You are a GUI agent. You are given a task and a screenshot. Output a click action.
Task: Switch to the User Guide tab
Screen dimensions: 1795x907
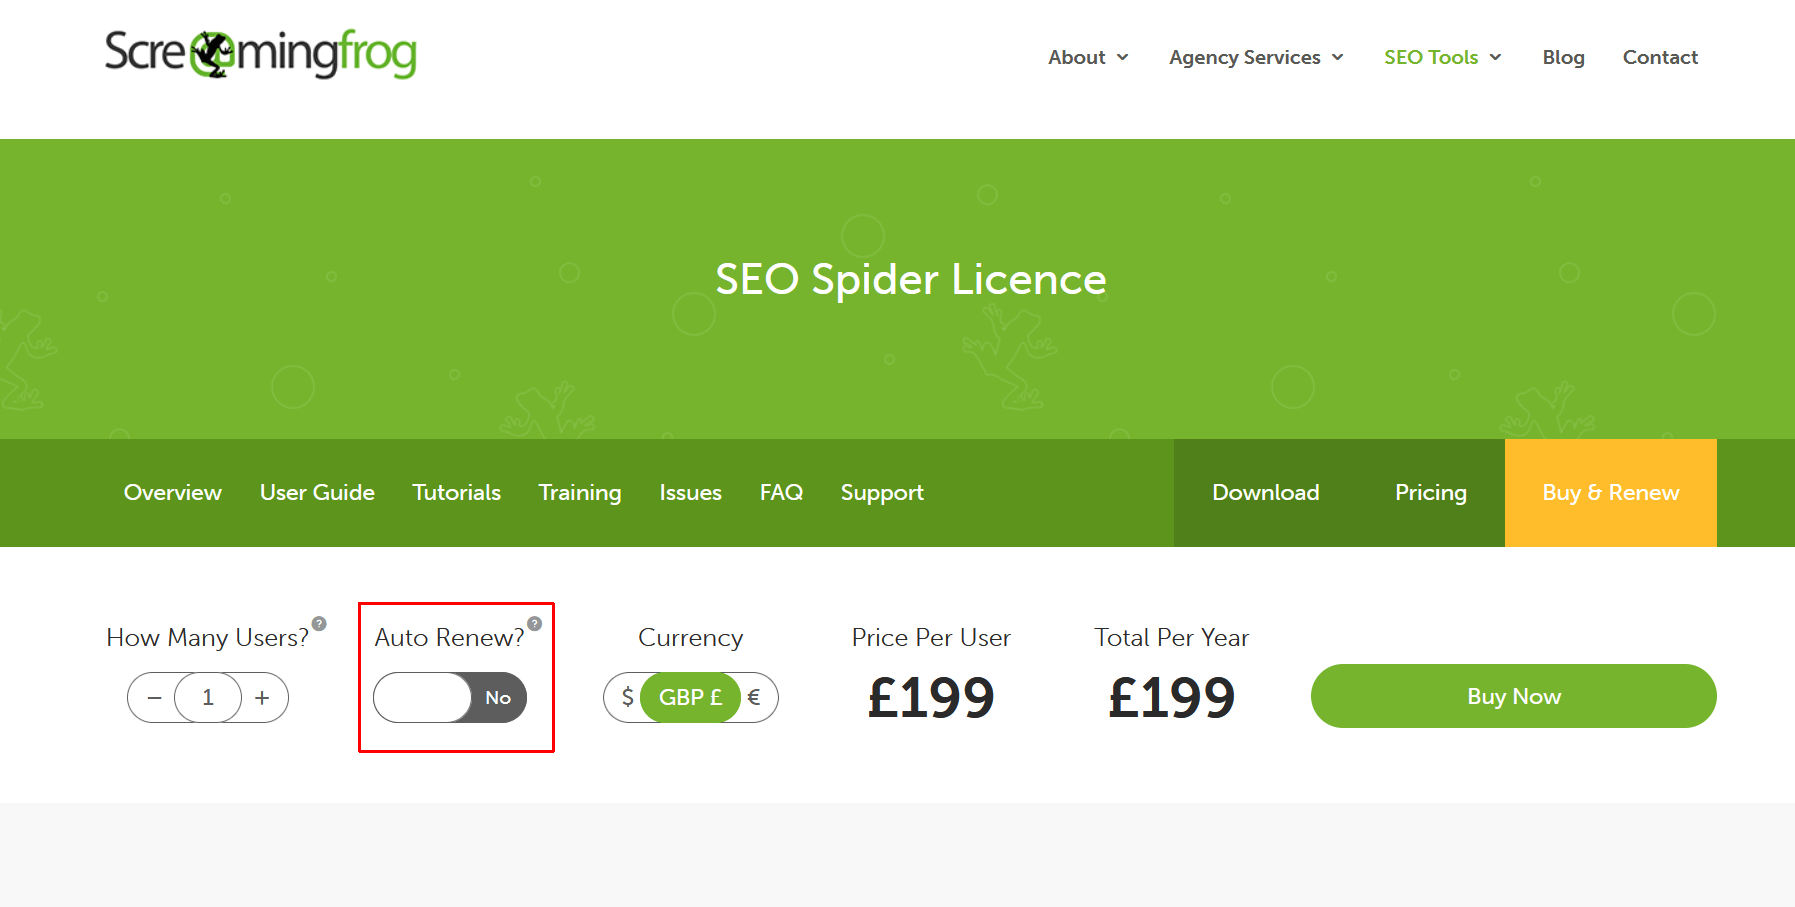317,493
